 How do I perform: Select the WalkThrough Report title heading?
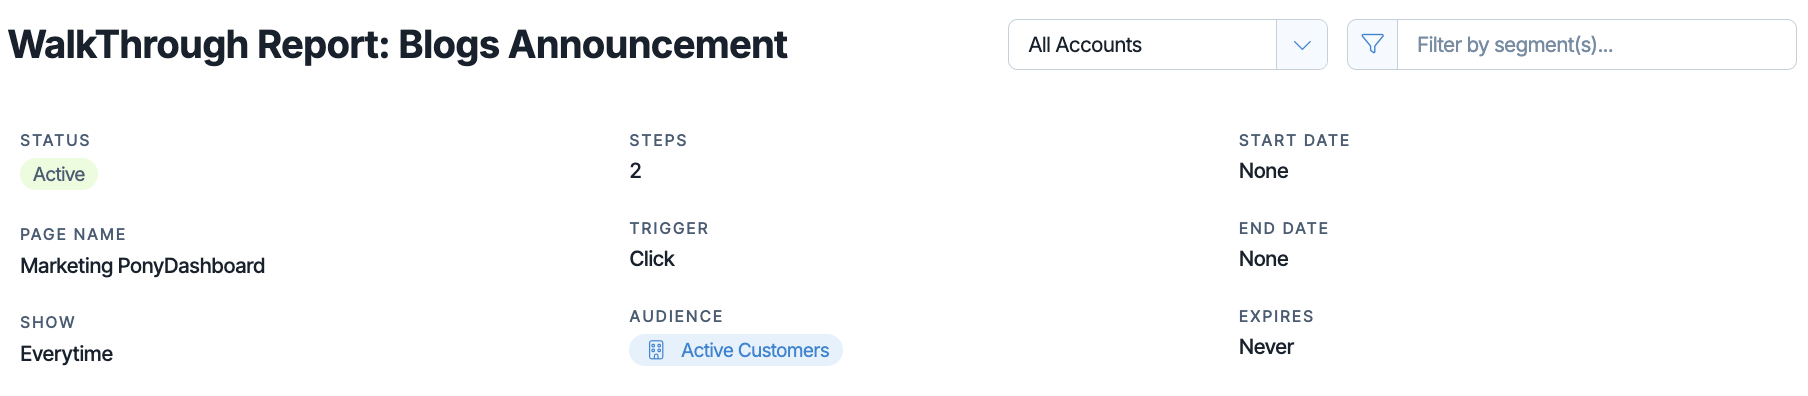pos(398,45)
